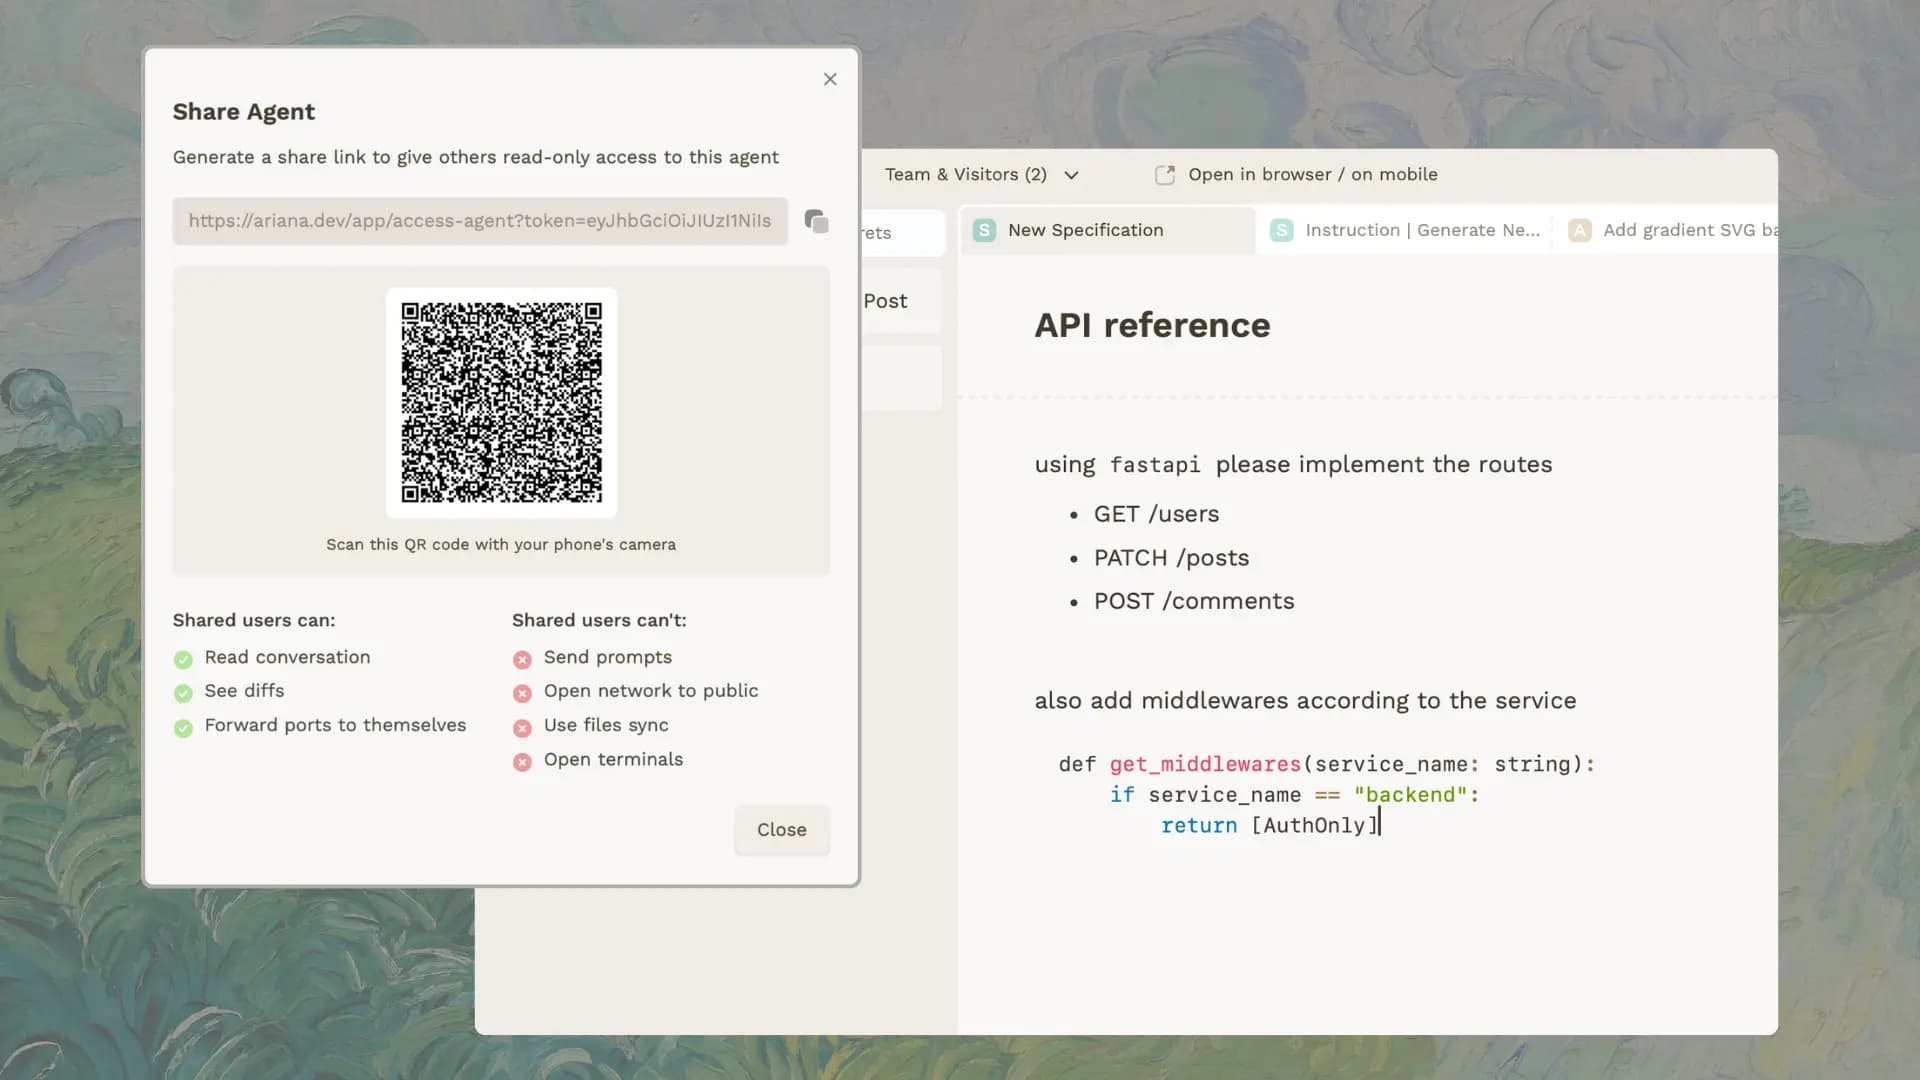Open in browser / on mobile link
This screenshot has height=1080, width=1920.
coord(1312,174)
